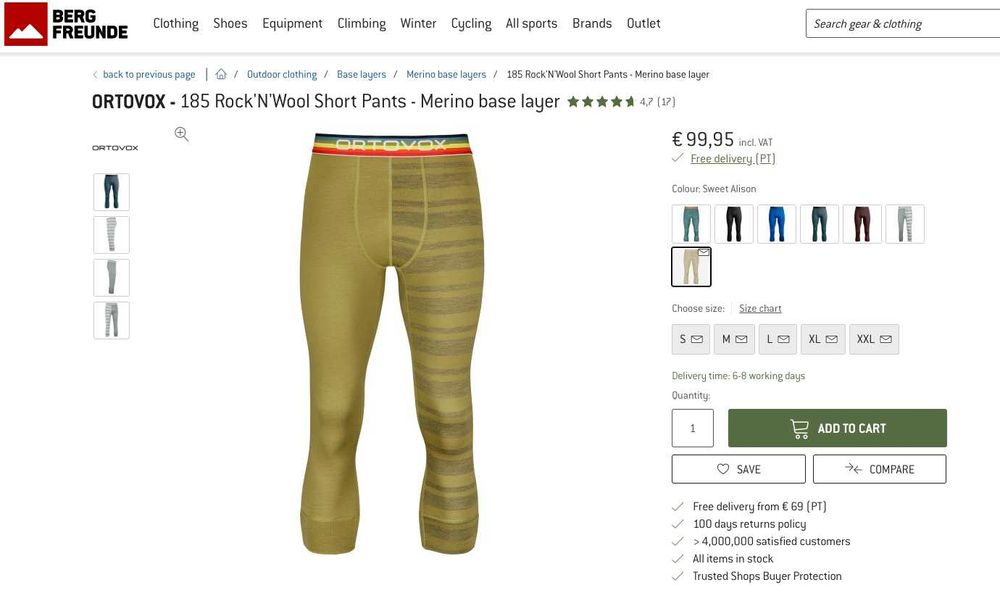Select size XXL

[x=874, y=339]
